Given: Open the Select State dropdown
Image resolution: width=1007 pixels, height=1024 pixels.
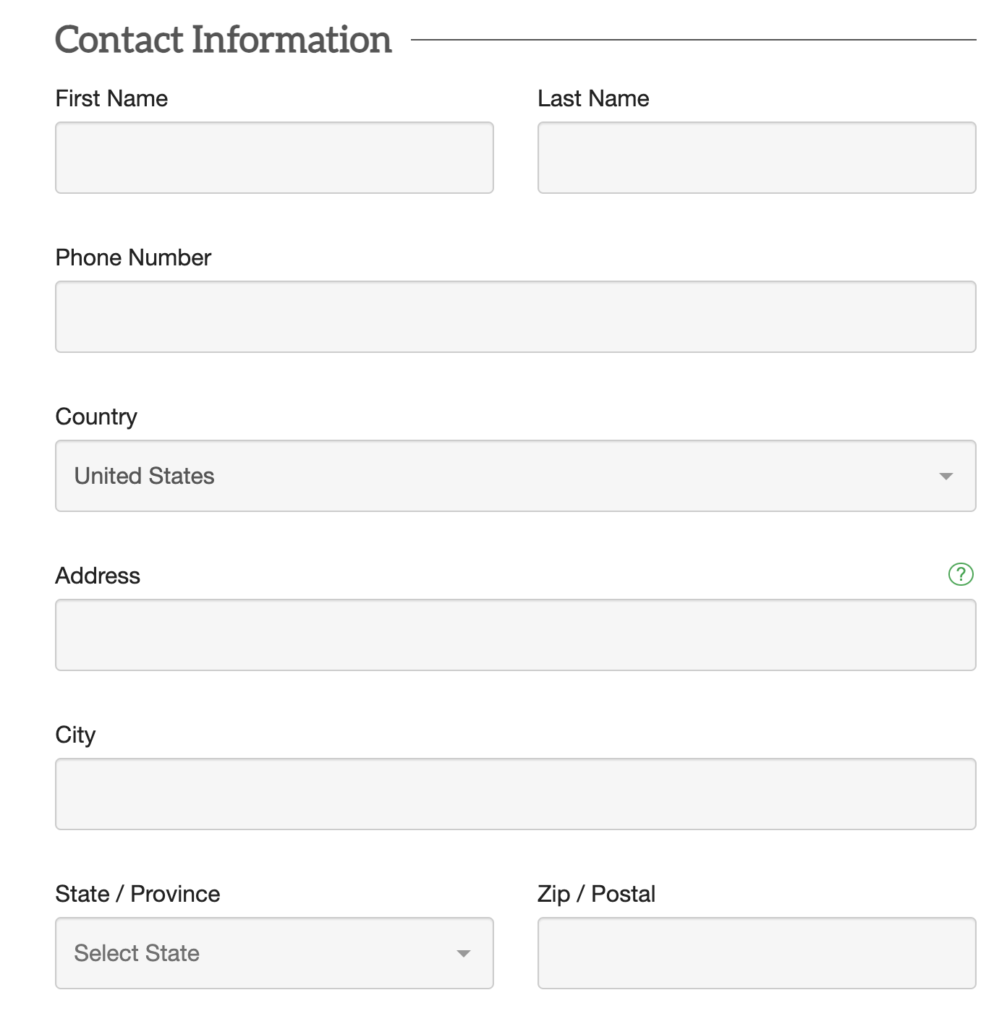Looking at the screenshot, I should pos(260,953).
